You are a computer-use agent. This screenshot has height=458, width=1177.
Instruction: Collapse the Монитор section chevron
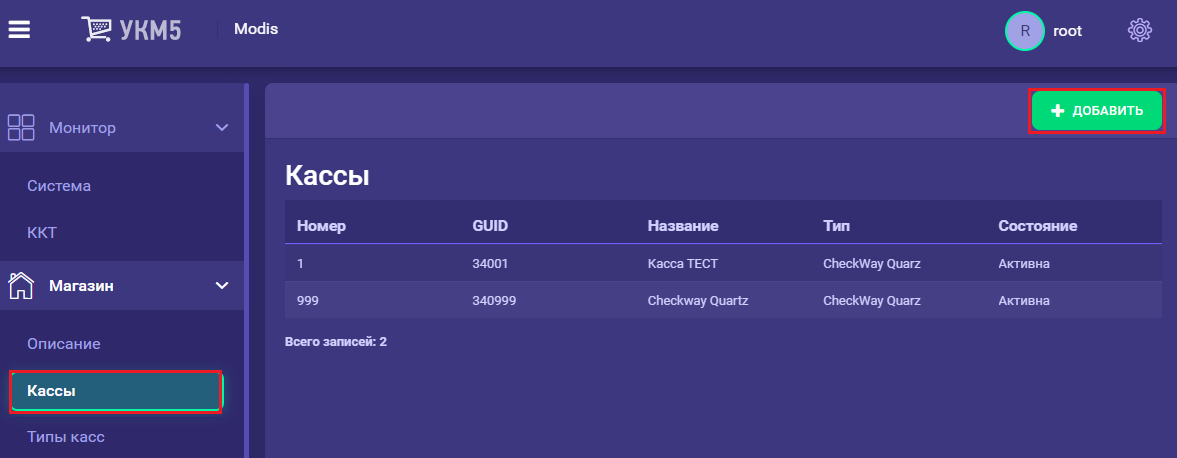click(221, 128)
